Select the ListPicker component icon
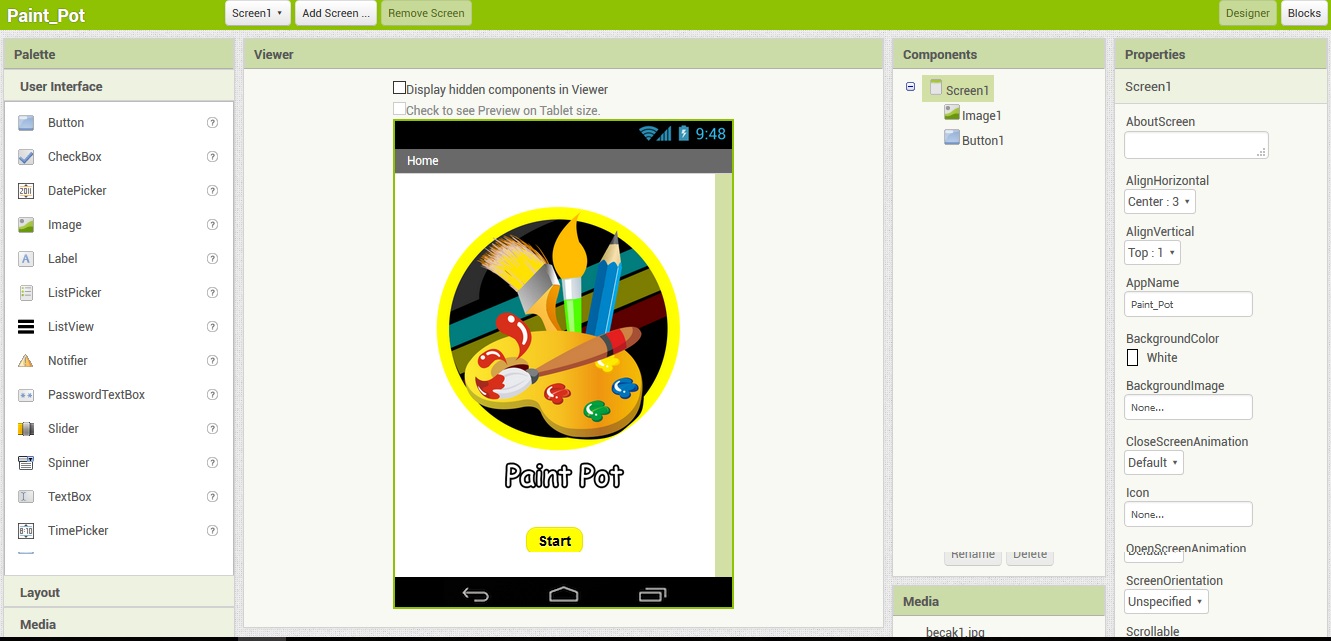This screenshot has width=1331, height=641. [x=28, y=292]
